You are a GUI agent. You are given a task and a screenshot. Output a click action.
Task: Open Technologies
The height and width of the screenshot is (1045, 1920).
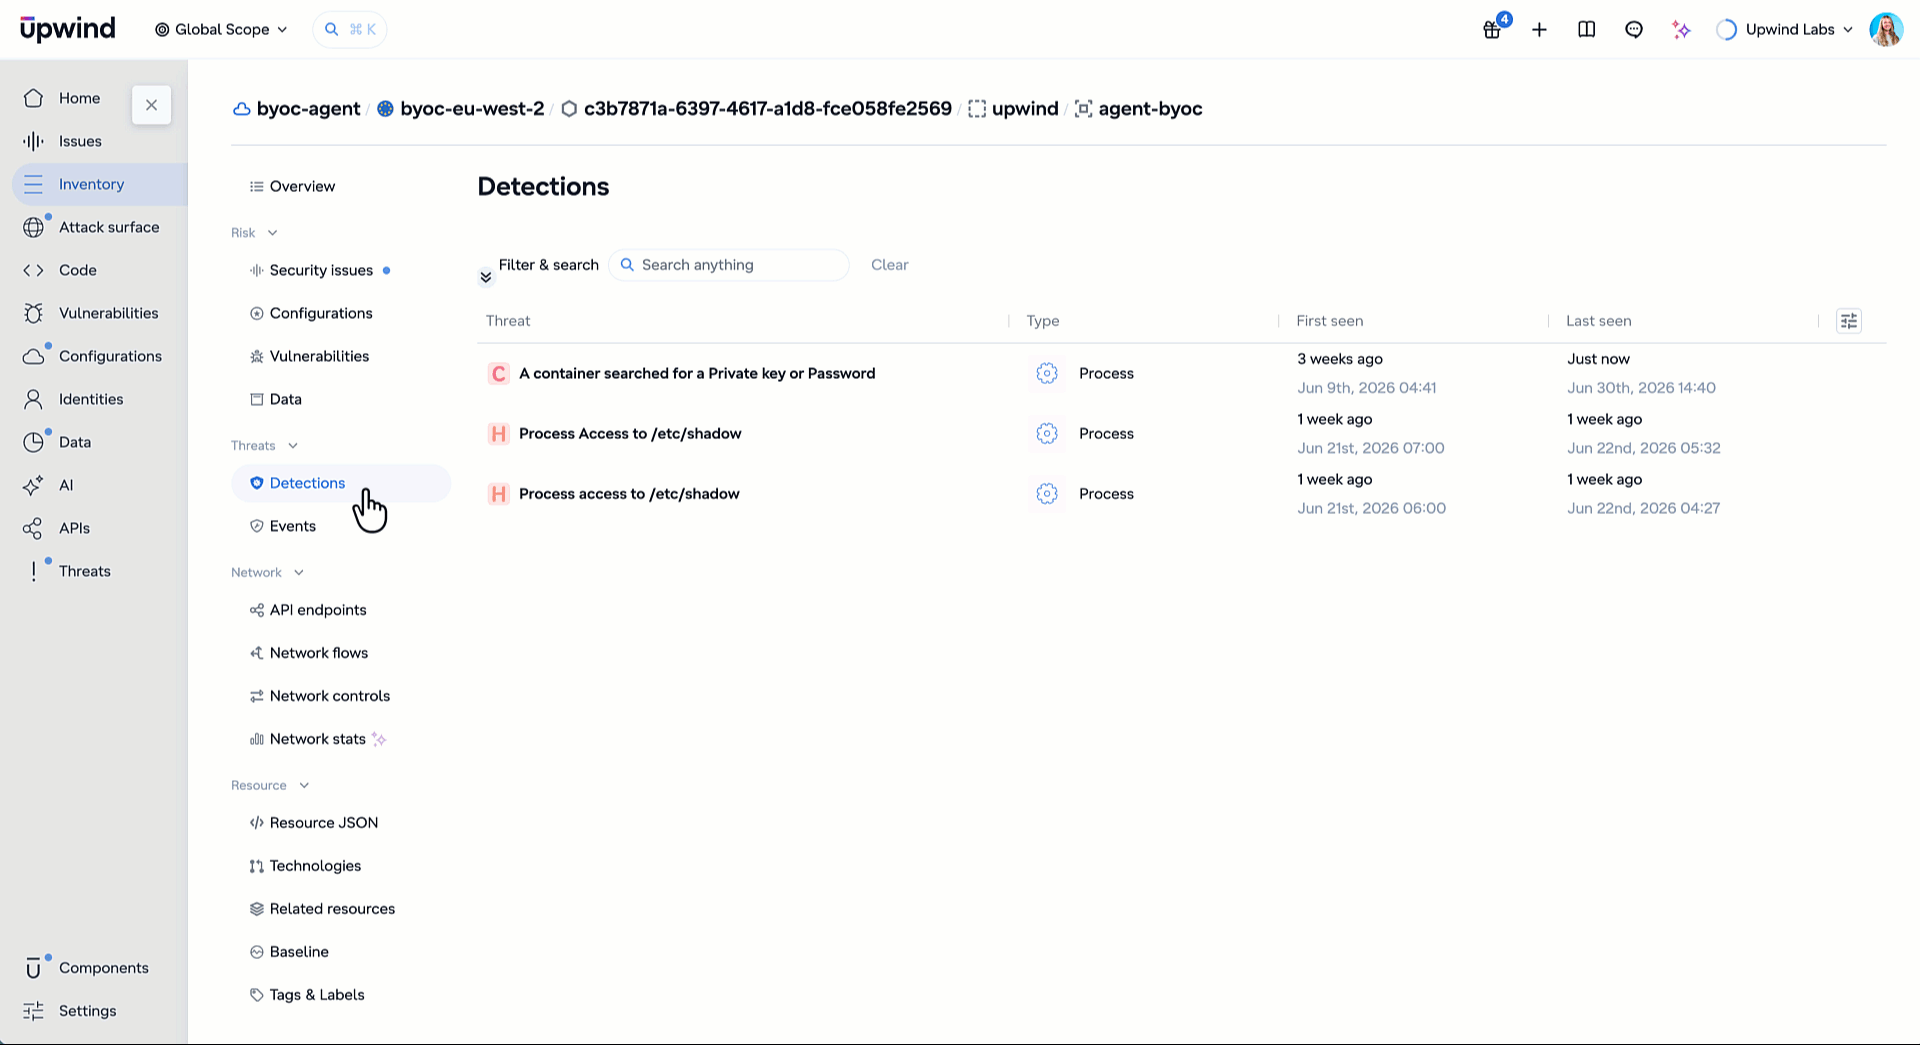click(315, 866)
